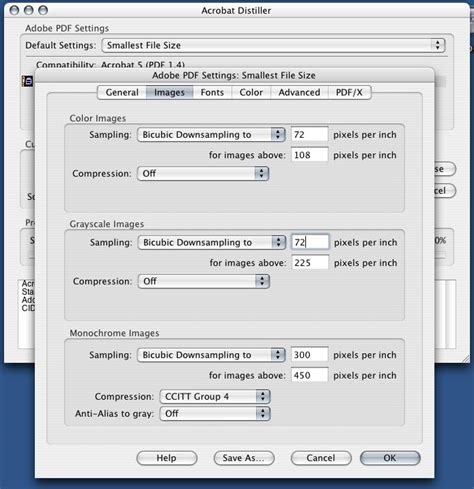This screenshot has width=474, height=489.
Task: Select the Images tab
Action: (169, 92)
